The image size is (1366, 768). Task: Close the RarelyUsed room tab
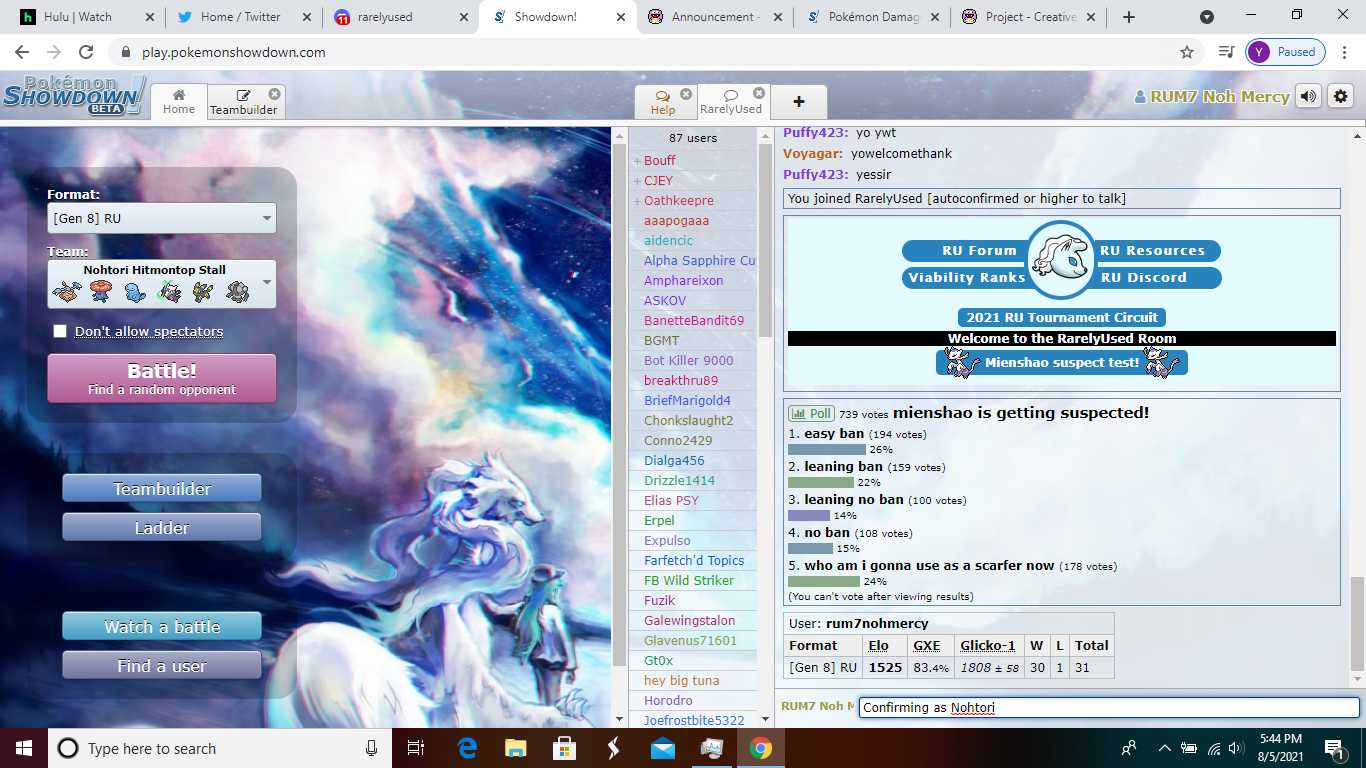(x=759, y=93)
